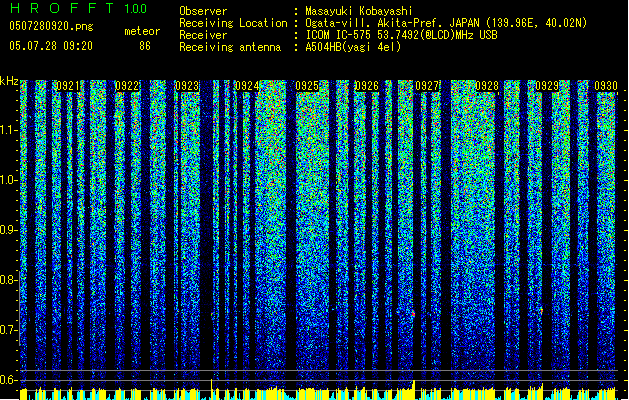Screen dimensions: 629x400
Task: Click the 0929 time marker
Action: click(x=547, y=86)
